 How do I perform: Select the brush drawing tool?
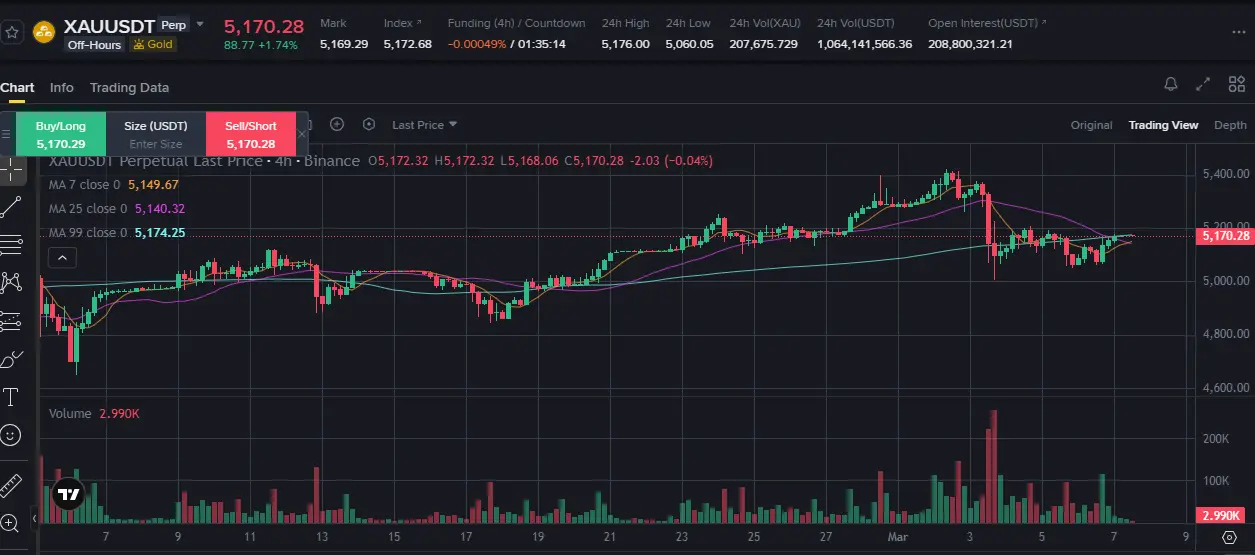coord(12,359)
